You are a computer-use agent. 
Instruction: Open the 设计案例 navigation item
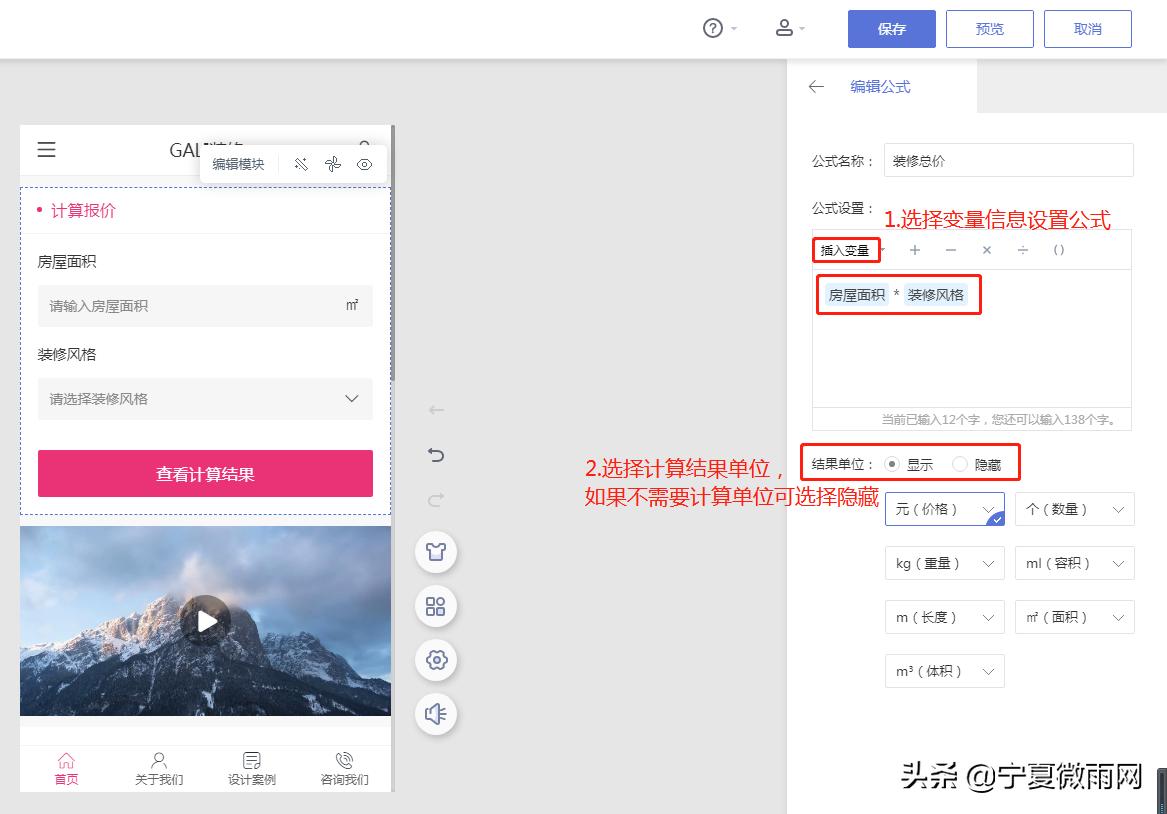(x=251, y=768)
